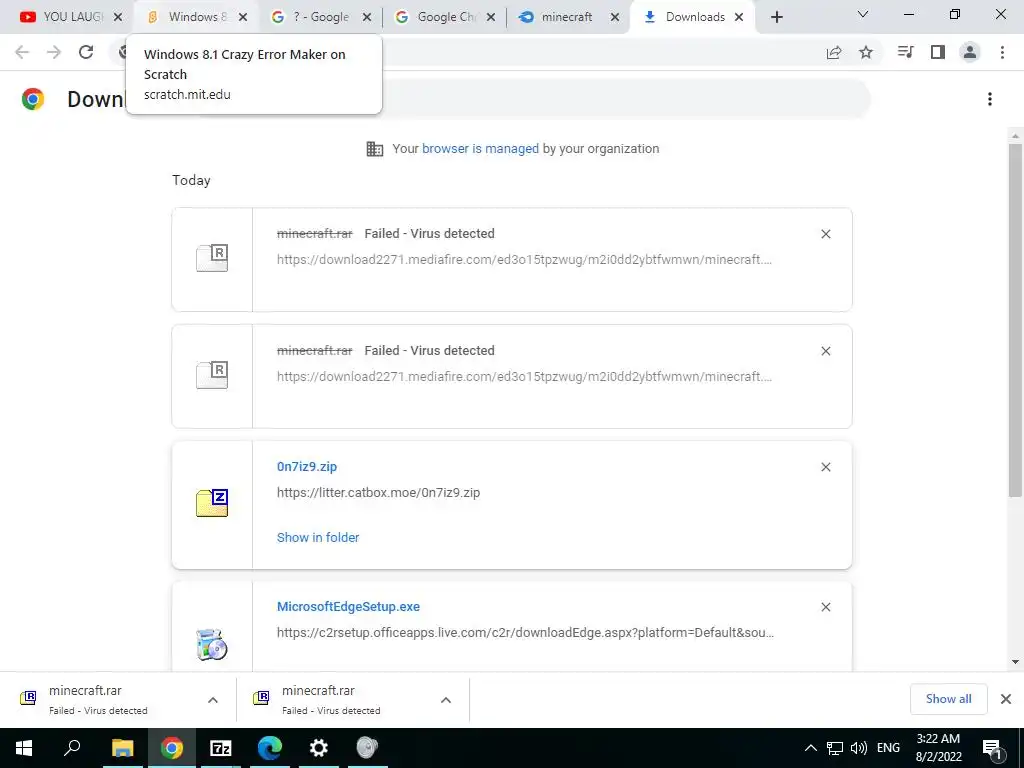
Task: Open the 0n7iz9.zip file link
Action: click(307, 466)
